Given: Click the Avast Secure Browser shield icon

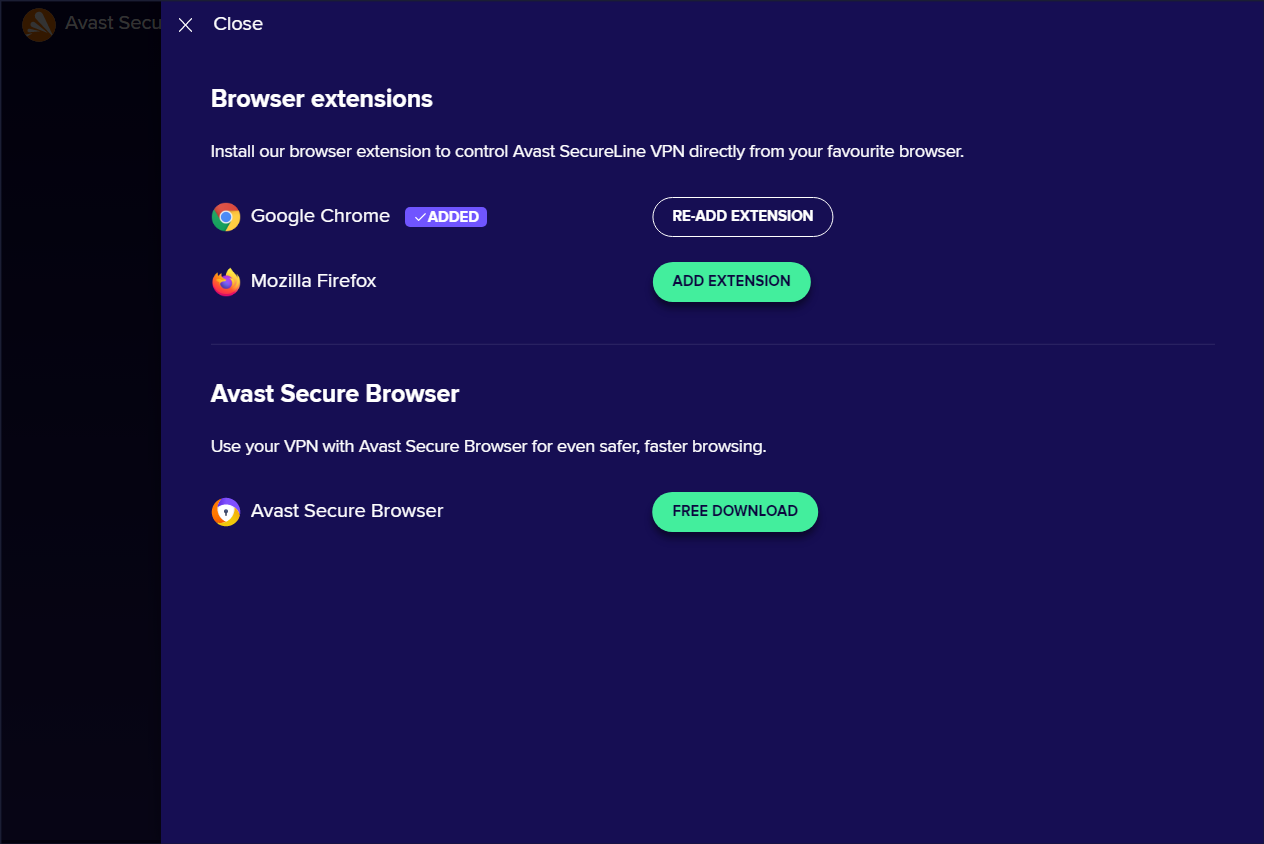Looking at the screenshot, I should click(x=226, y=512).
